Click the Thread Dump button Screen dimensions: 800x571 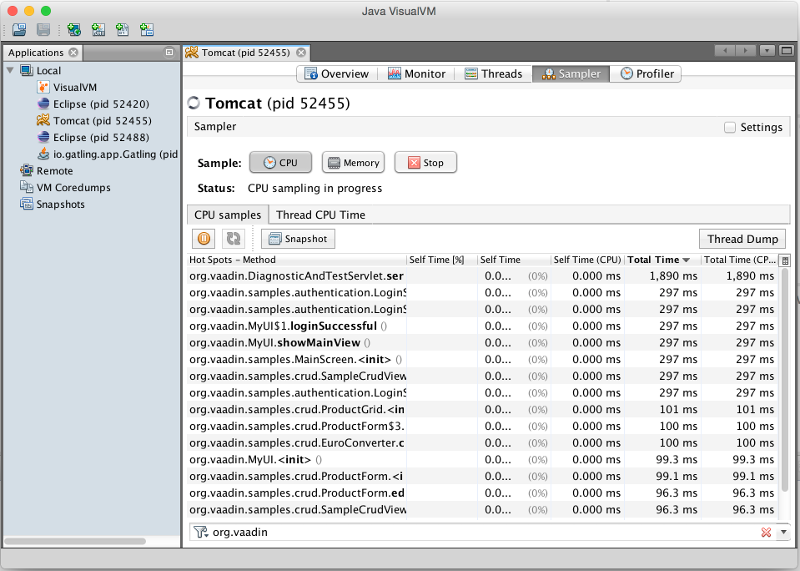[x=742, y=239]
